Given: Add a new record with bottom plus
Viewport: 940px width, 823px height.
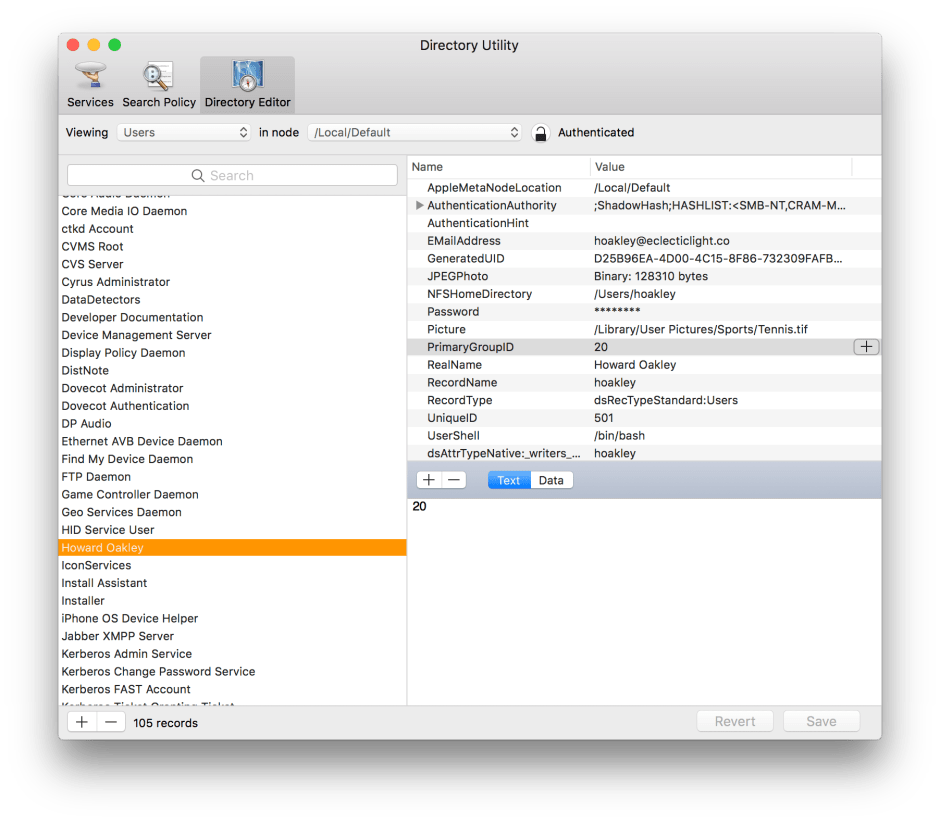Looking at the screenshot, I should [82, 722].
